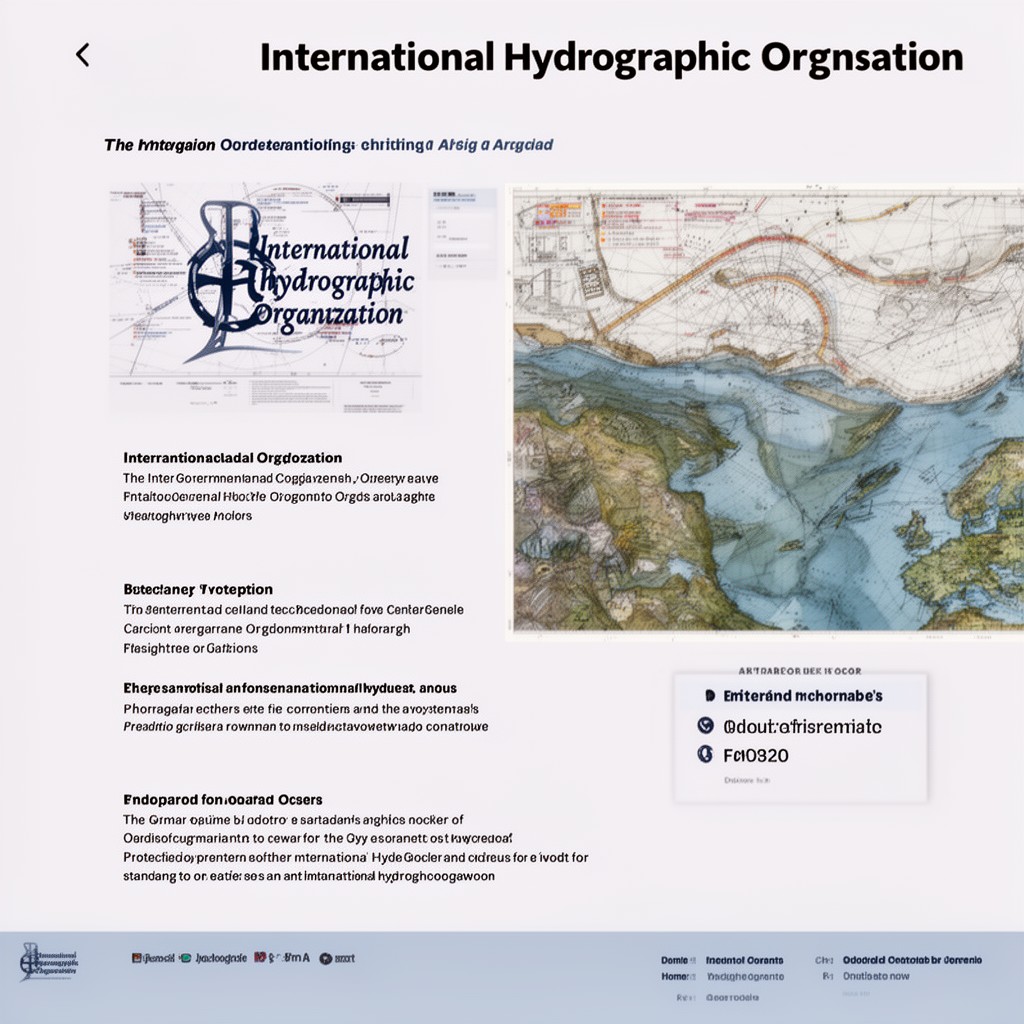This screenshot has width=1024, height=1024.
Task: Click the heading "Ehepesanrotisal anfonsenanatiomnalfivyduest, anous"
Action: 290,688
